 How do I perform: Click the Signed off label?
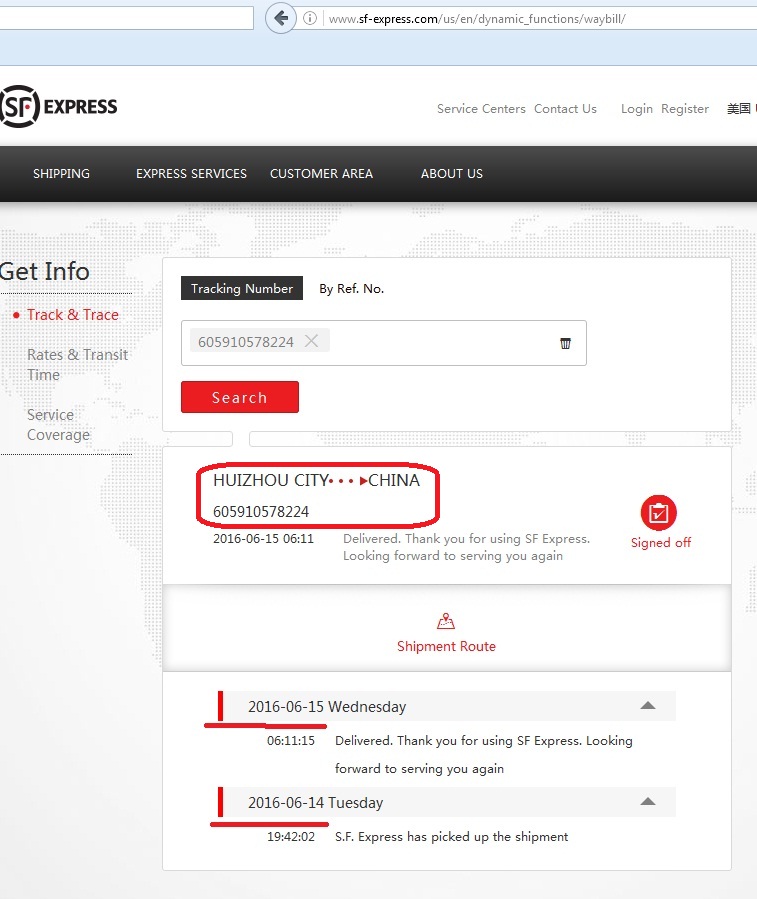[x=661, y=542]
